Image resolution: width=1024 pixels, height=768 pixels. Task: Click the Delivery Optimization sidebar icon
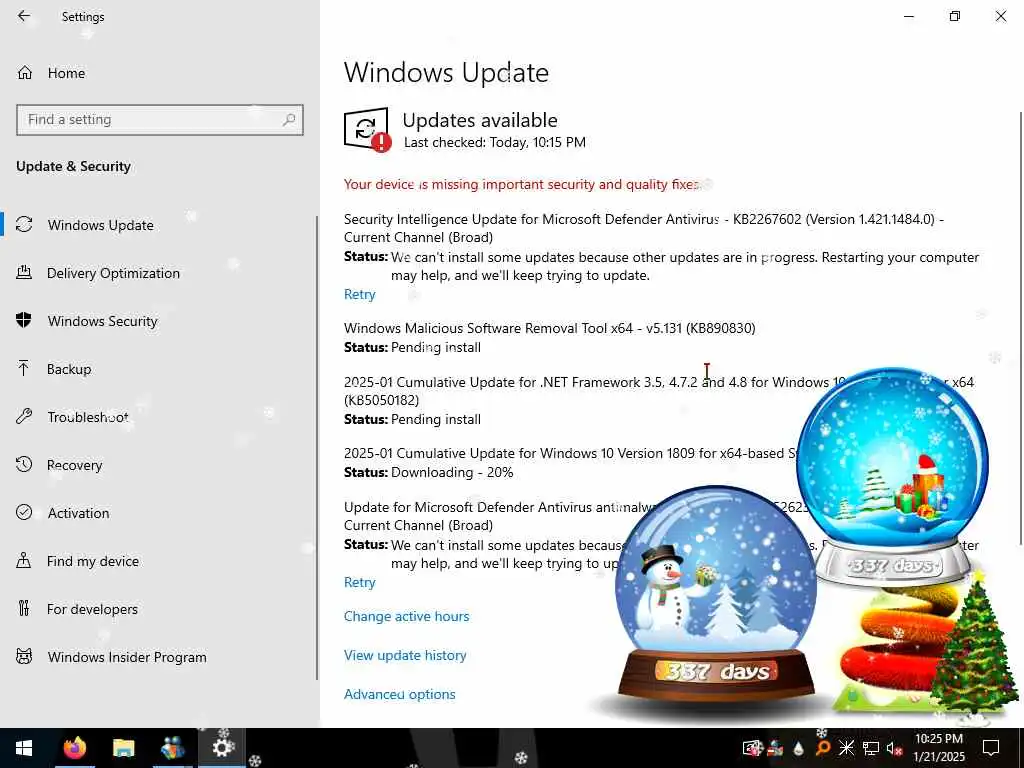click(24, 273)
